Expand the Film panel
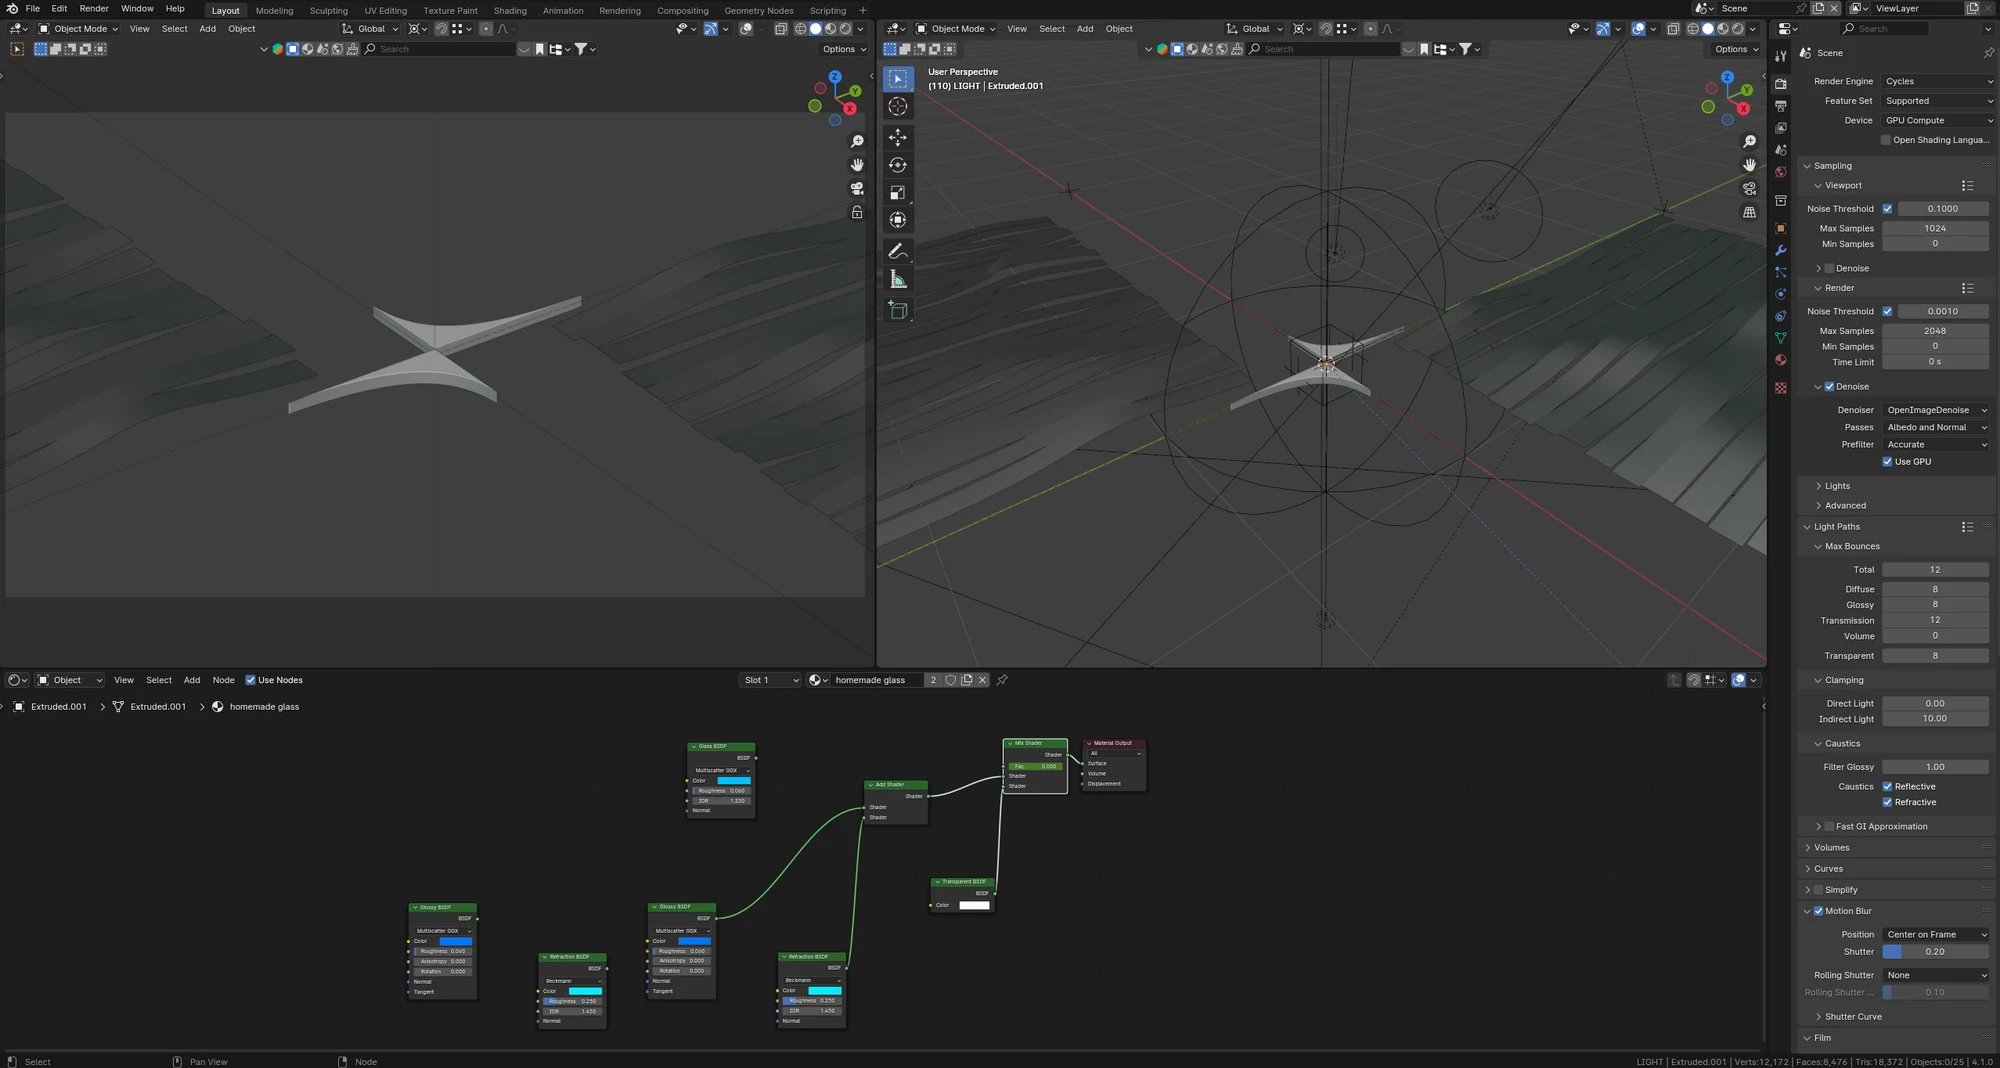This screenshot has width=2000, height=1068. pos(1823,1038)
